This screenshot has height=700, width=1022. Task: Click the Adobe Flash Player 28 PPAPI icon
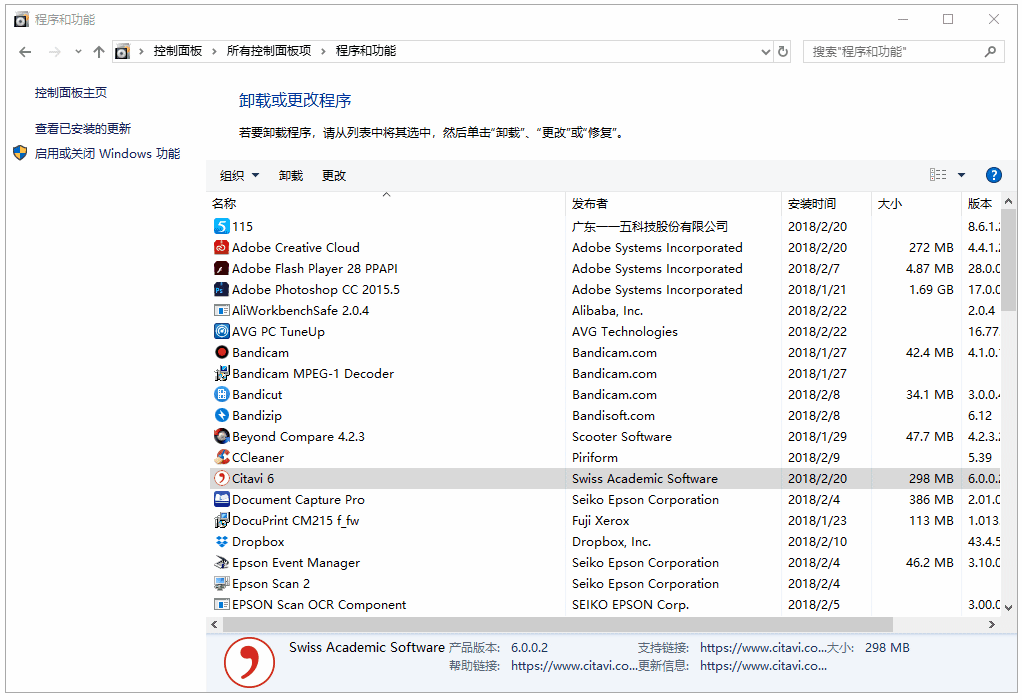pos(222,268)
